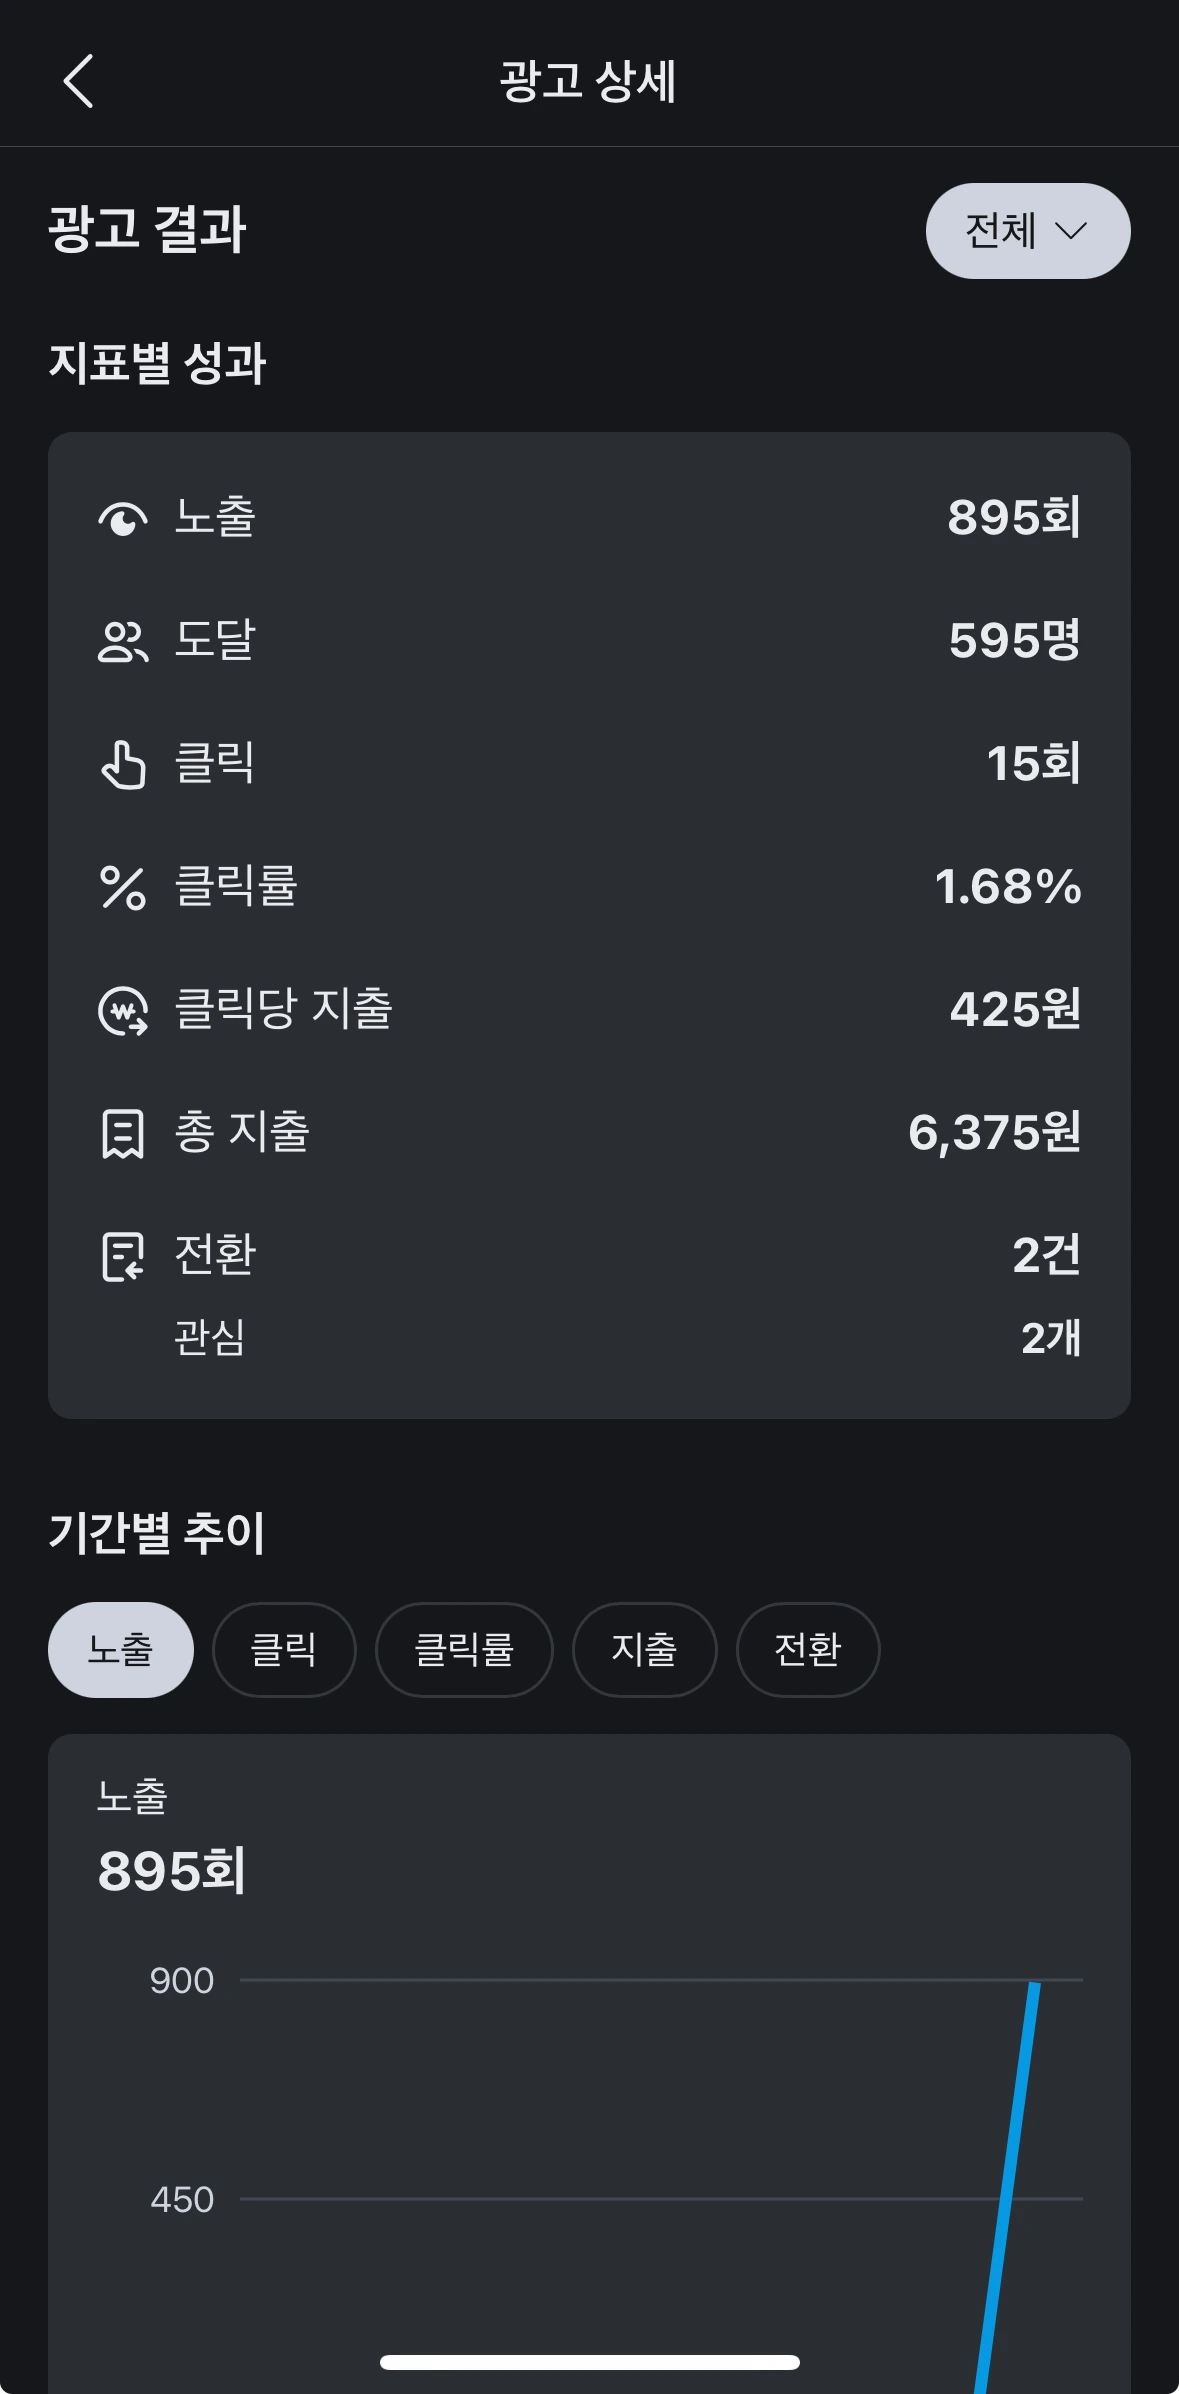Screen dimensions: 1179x2394
Task: Tap the conversion document icon beside 전환
Action: tap(123, 1257)
